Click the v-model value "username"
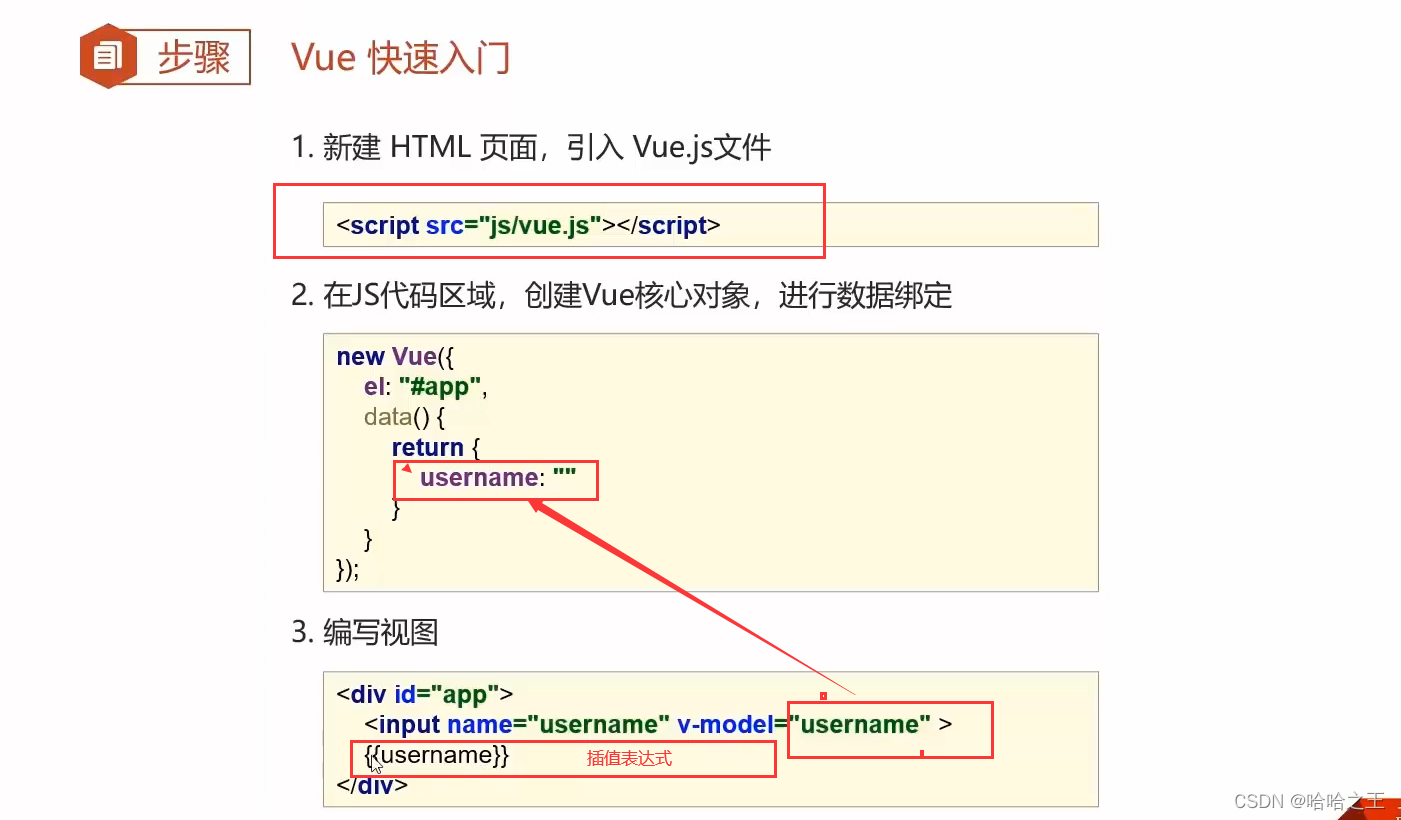The width and height of the screenshot is (1401, 820). pyautogui.click(x=860, y=724)
